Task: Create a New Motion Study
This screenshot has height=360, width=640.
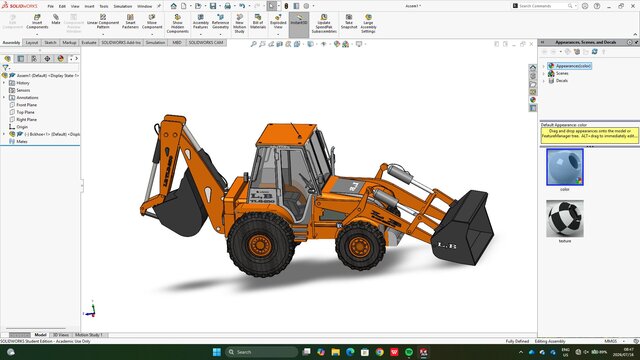Action: (240, 24)
